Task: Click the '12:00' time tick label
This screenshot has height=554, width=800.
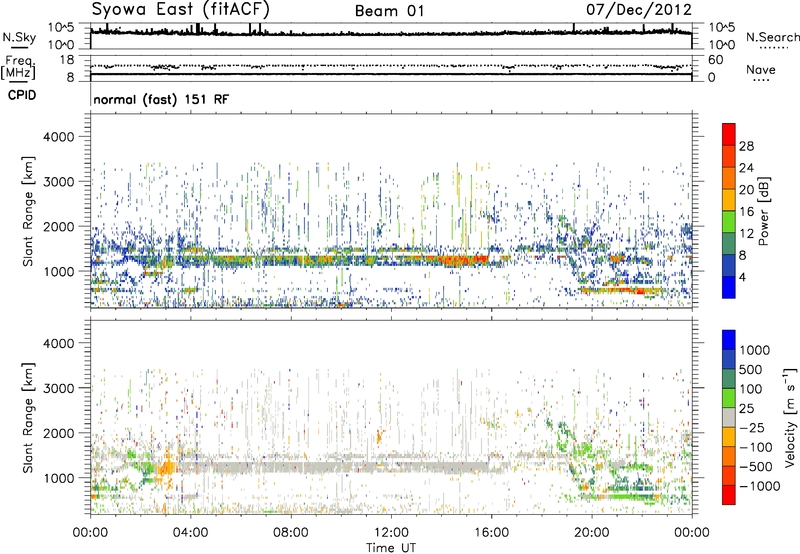Action: pyautogui.click(x=391, y=533)
